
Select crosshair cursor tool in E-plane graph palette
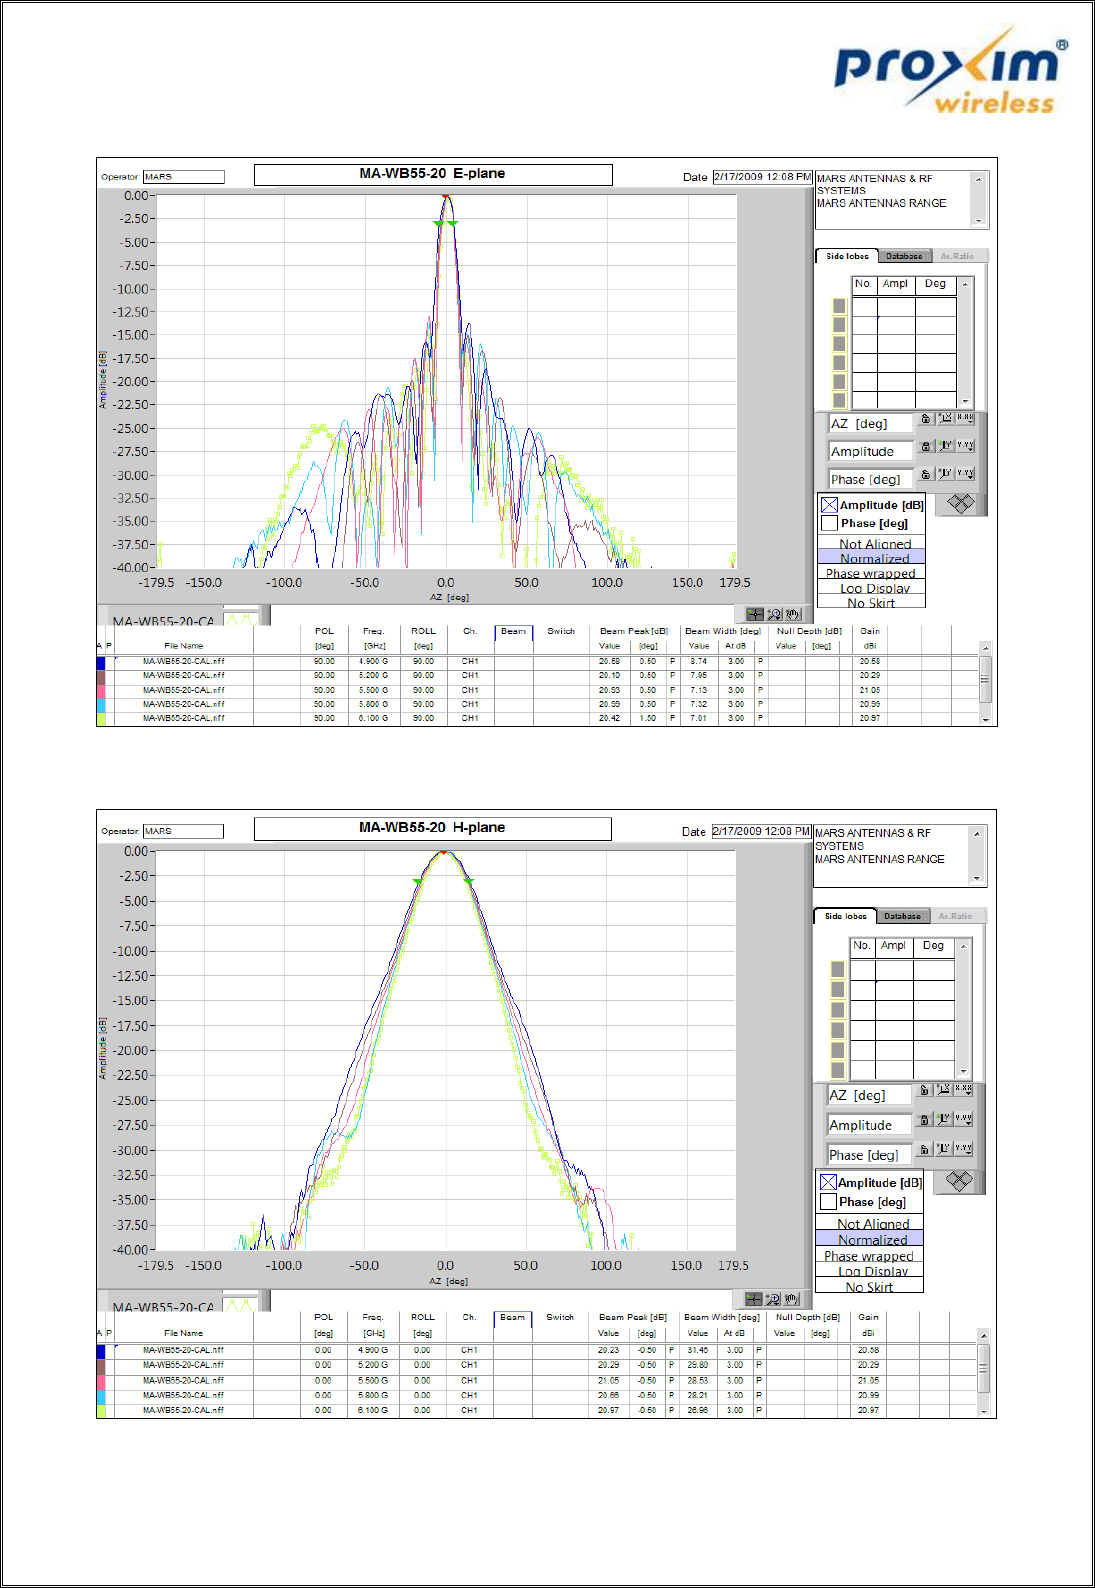coord(755,614)
